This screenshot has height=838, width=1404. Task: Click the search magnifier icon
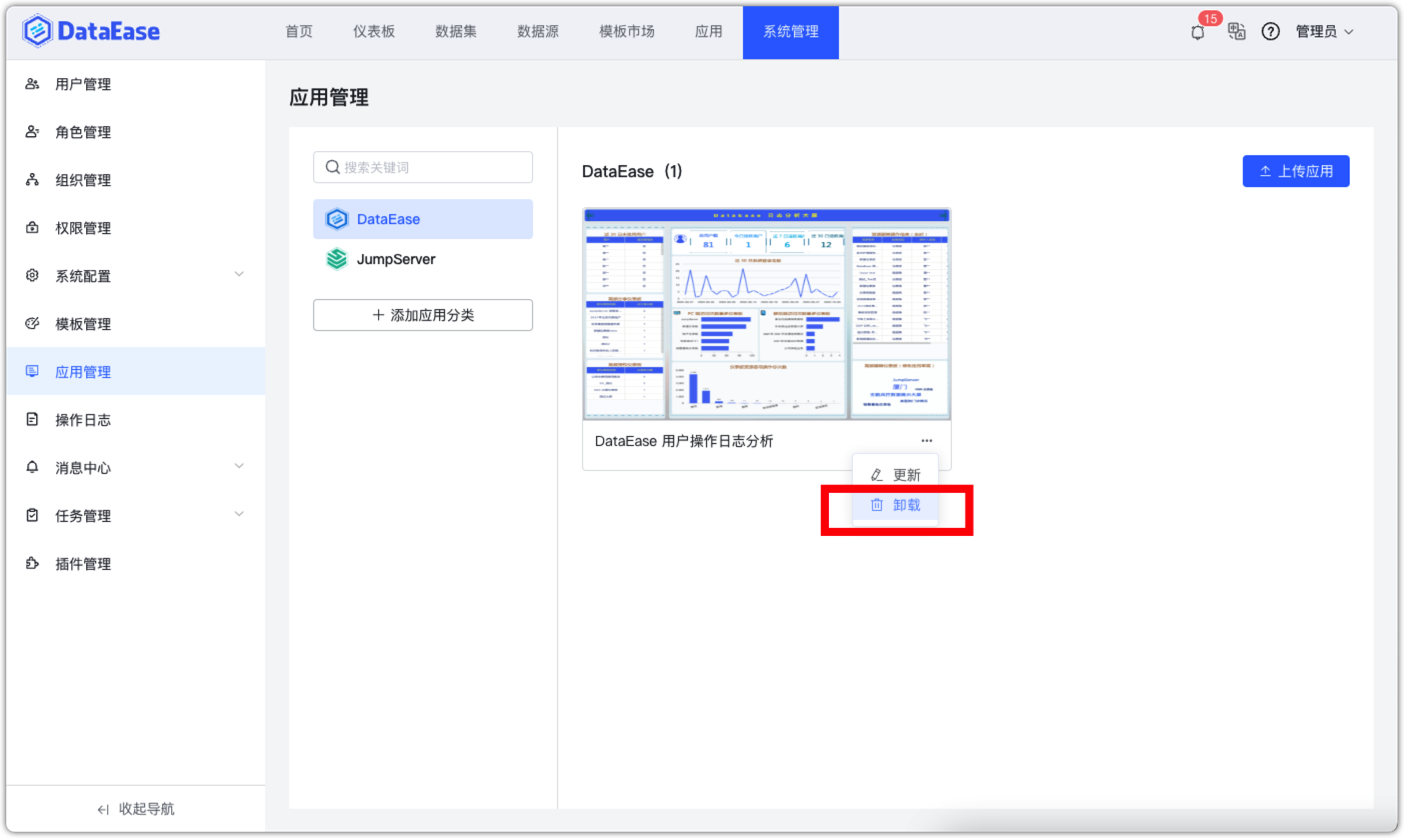point(332,167)
